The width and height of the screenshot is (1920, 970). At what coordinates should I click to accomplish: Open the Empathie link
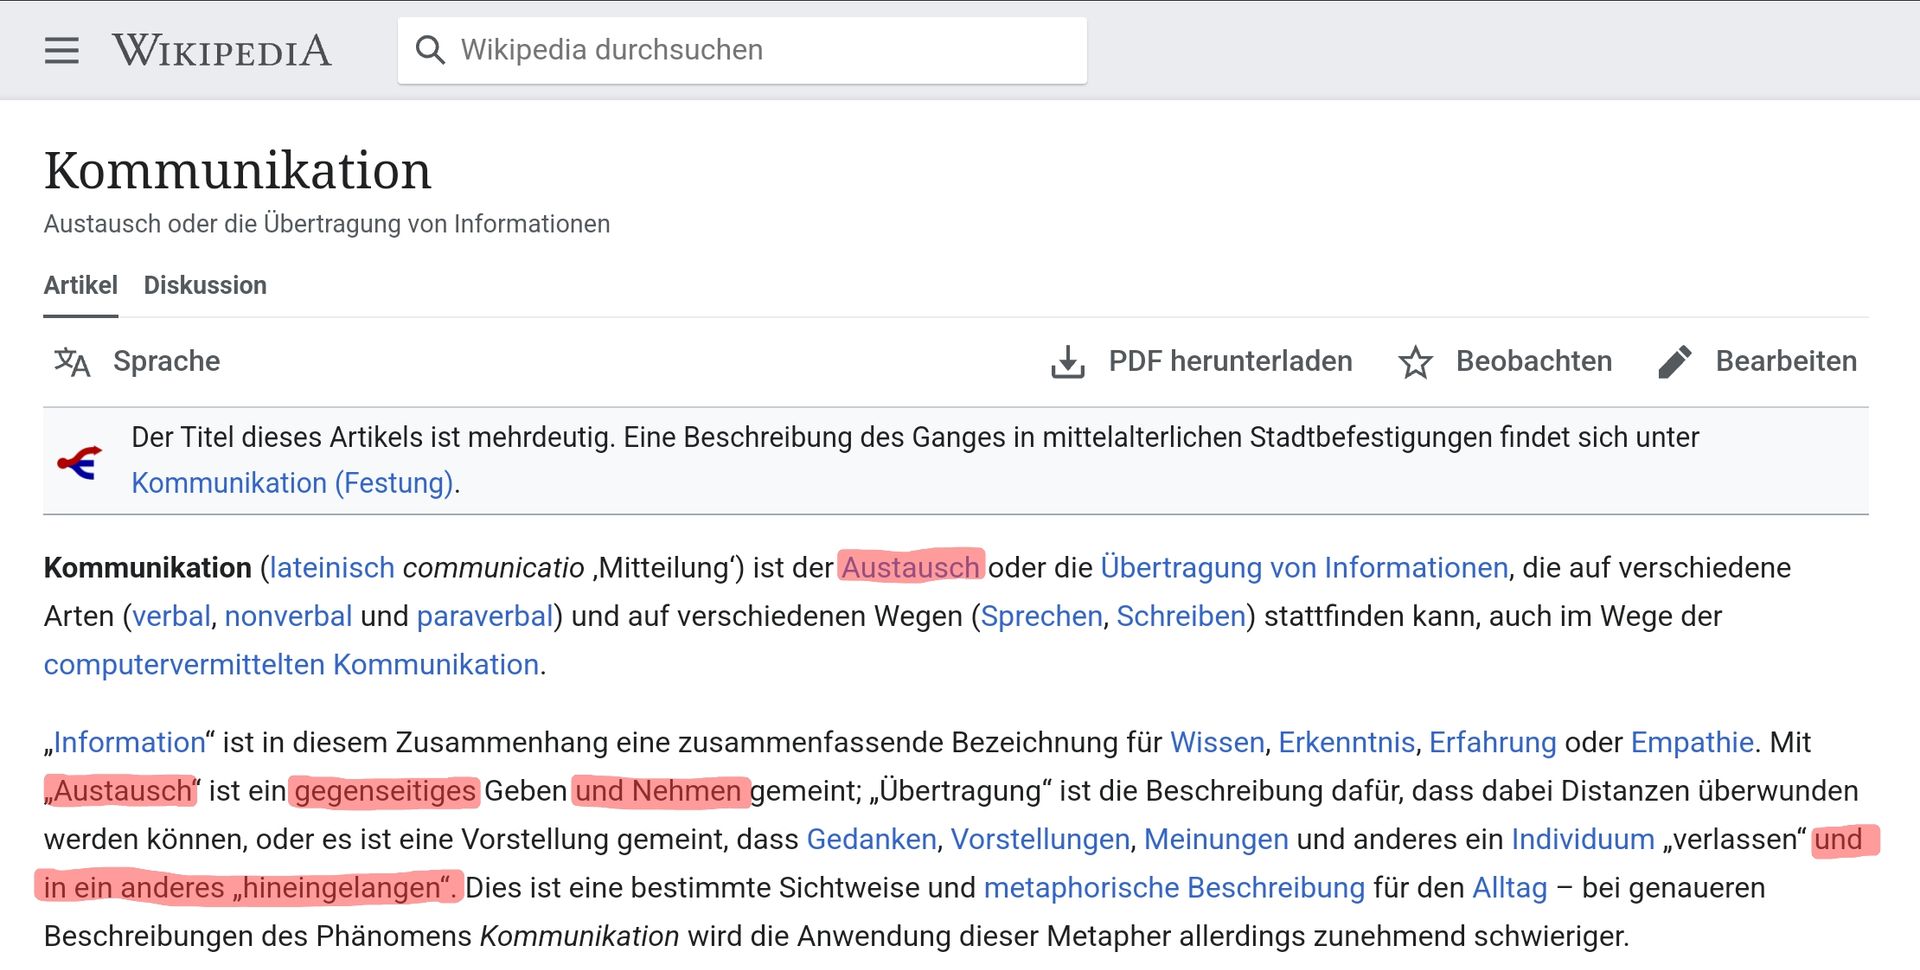(x=1692, y=743)
